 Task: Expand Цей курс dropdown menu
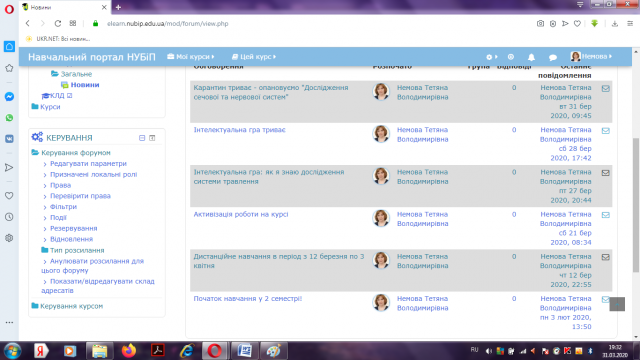click(254, 57)
